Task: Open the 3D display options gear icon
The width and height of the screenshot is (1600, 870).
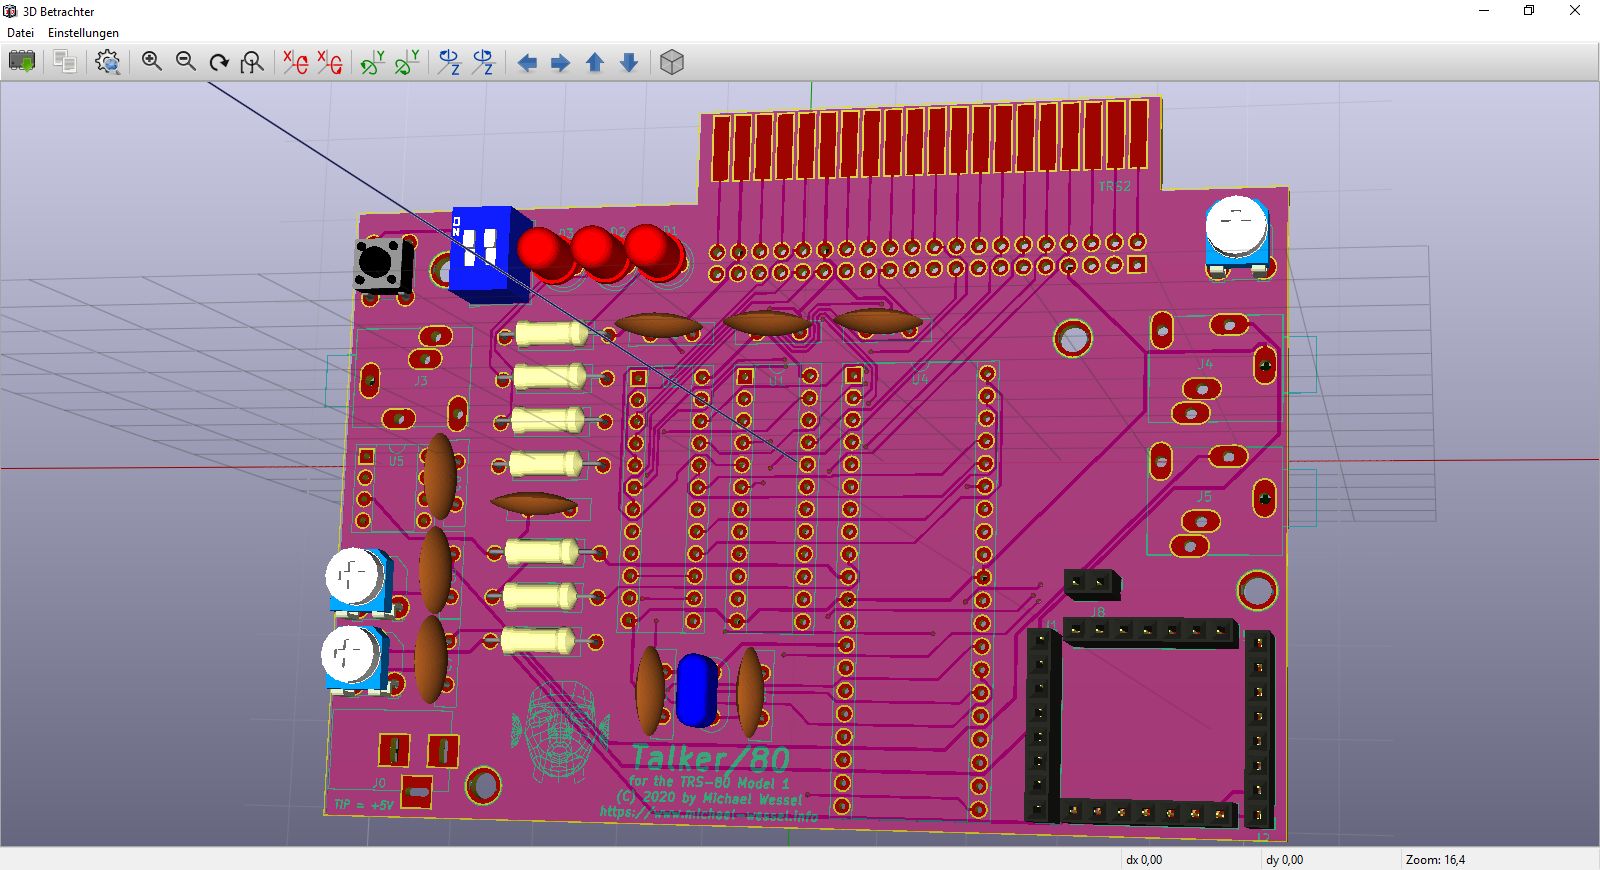Action: click(108, 62)
